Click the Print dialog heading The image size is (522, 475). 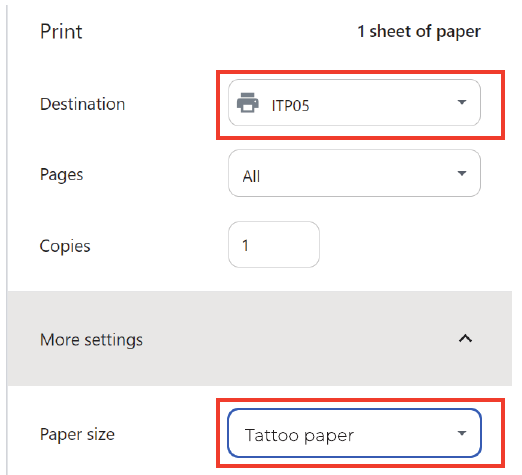pos(61,32)
